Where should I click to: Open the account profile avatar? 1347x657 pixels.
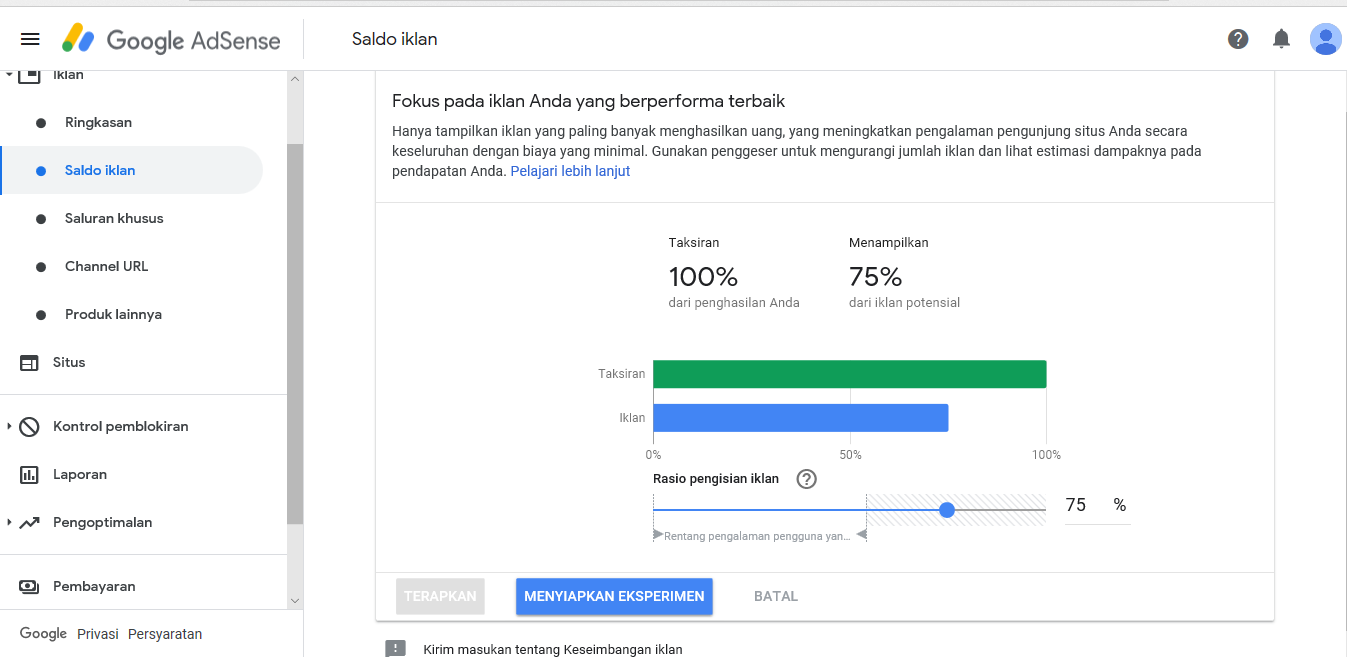1325,39
